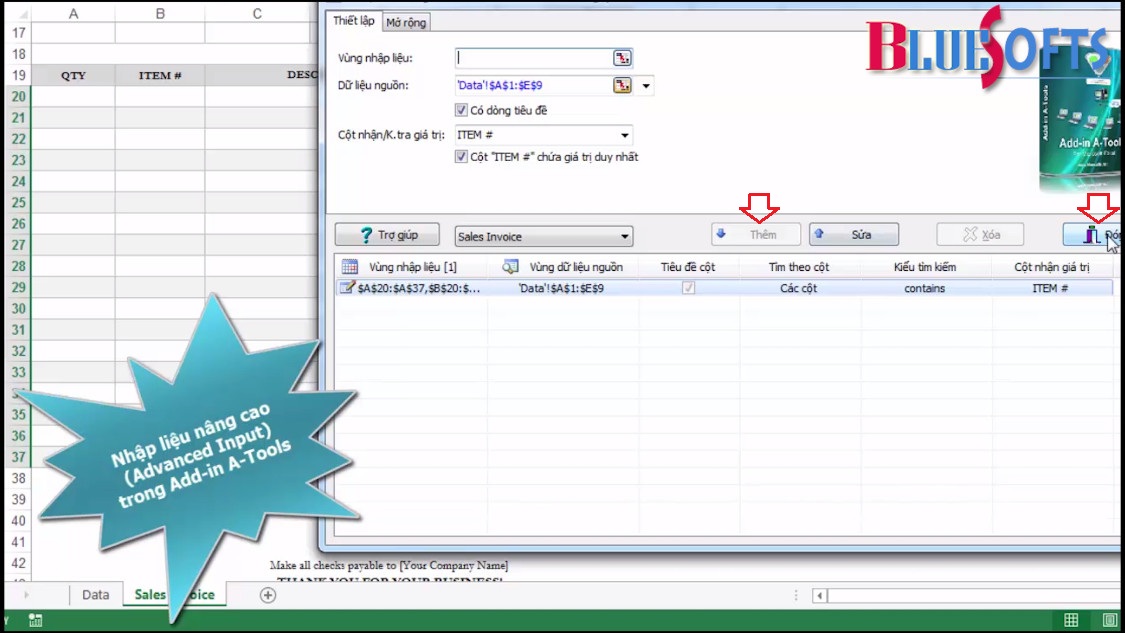The width and height of the screenshot is (1125, 633).
Task: Click range picker icon beside Dữ liệu nguồn
Action: coord(622,85)
